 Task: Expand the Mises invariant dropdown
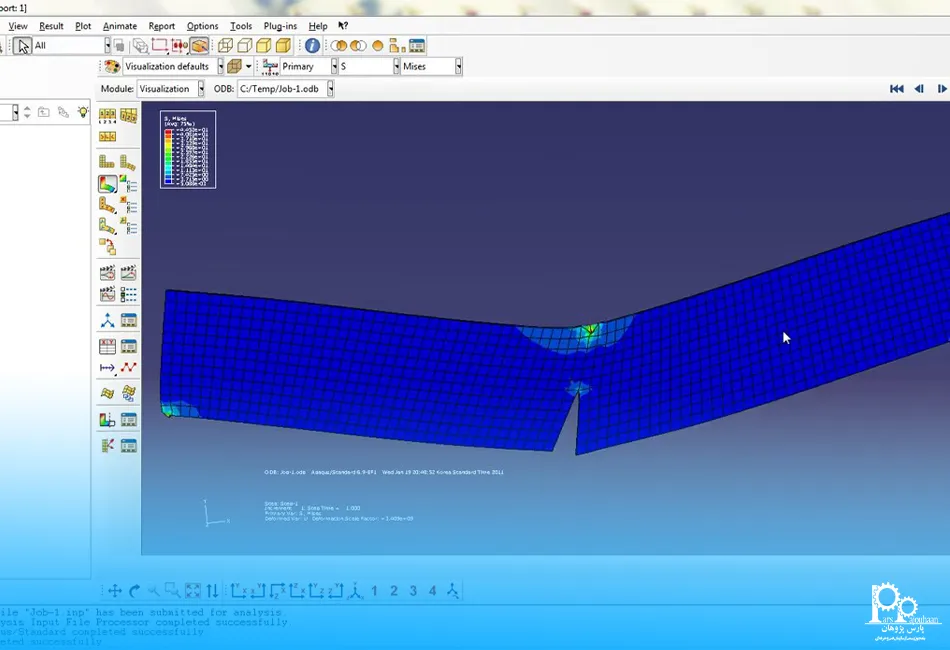(459, 67)
